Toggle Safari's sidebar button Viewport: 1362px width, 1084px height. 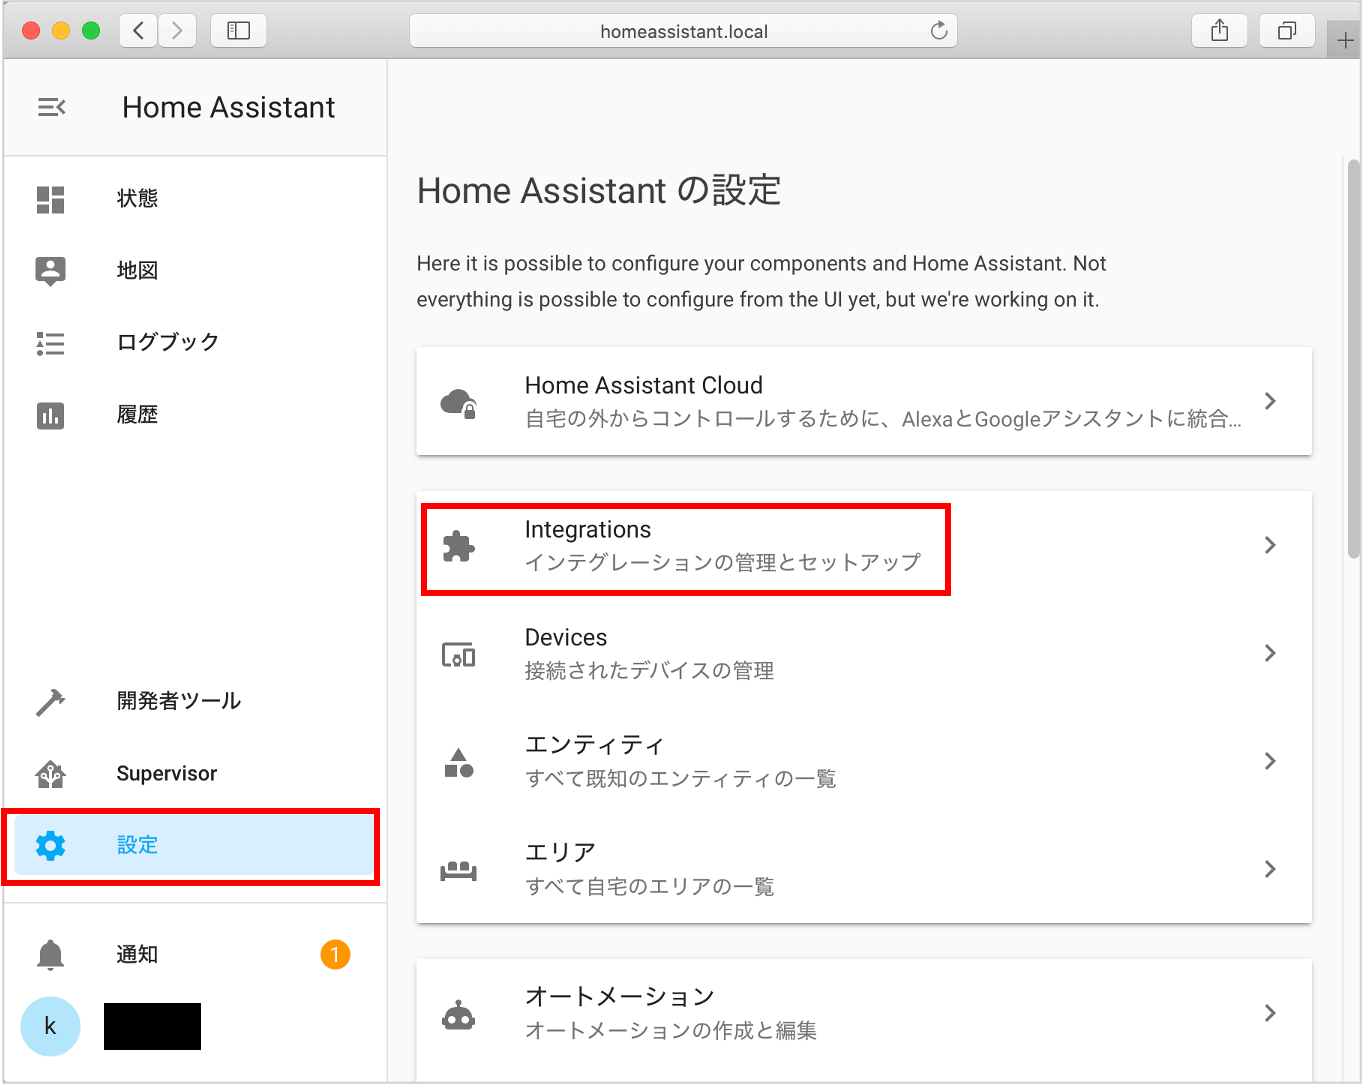click(x=238, y=31)
